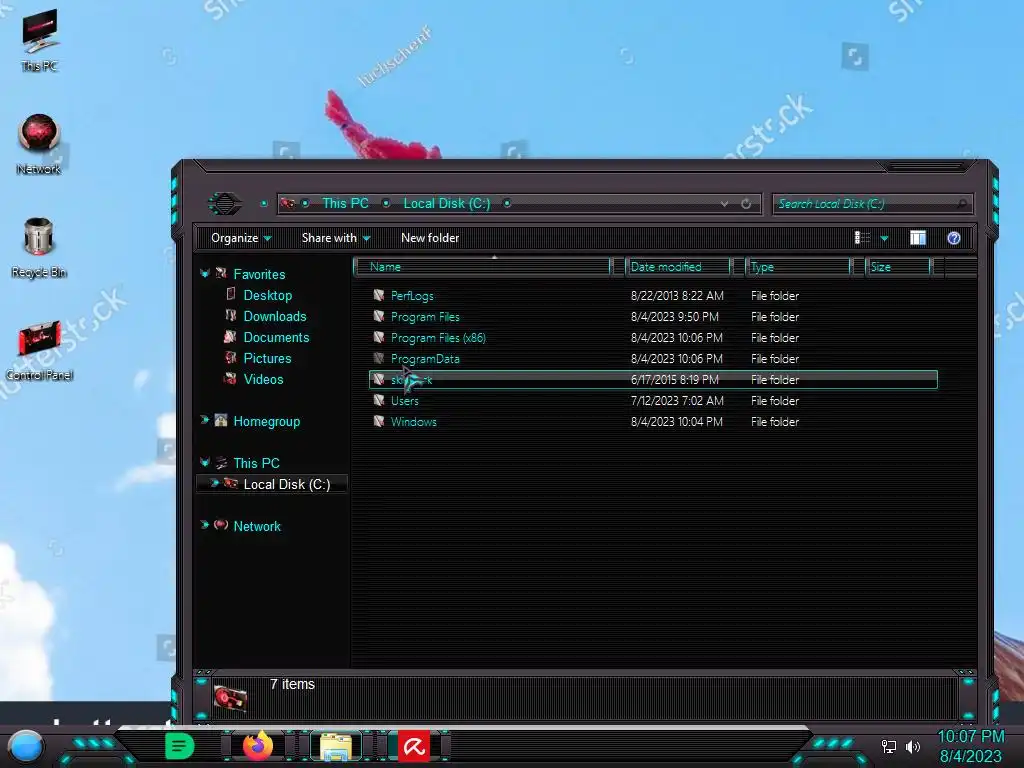Click the New folder button
The height and width of the screenshot is (768, 1024).
point(430,238)
